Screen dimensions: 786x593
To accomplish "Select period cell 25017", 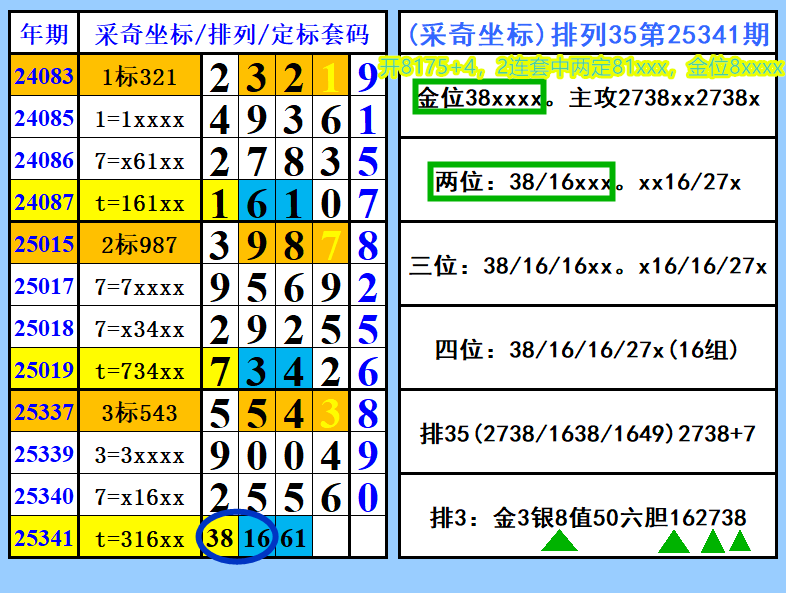I will 44,286.
